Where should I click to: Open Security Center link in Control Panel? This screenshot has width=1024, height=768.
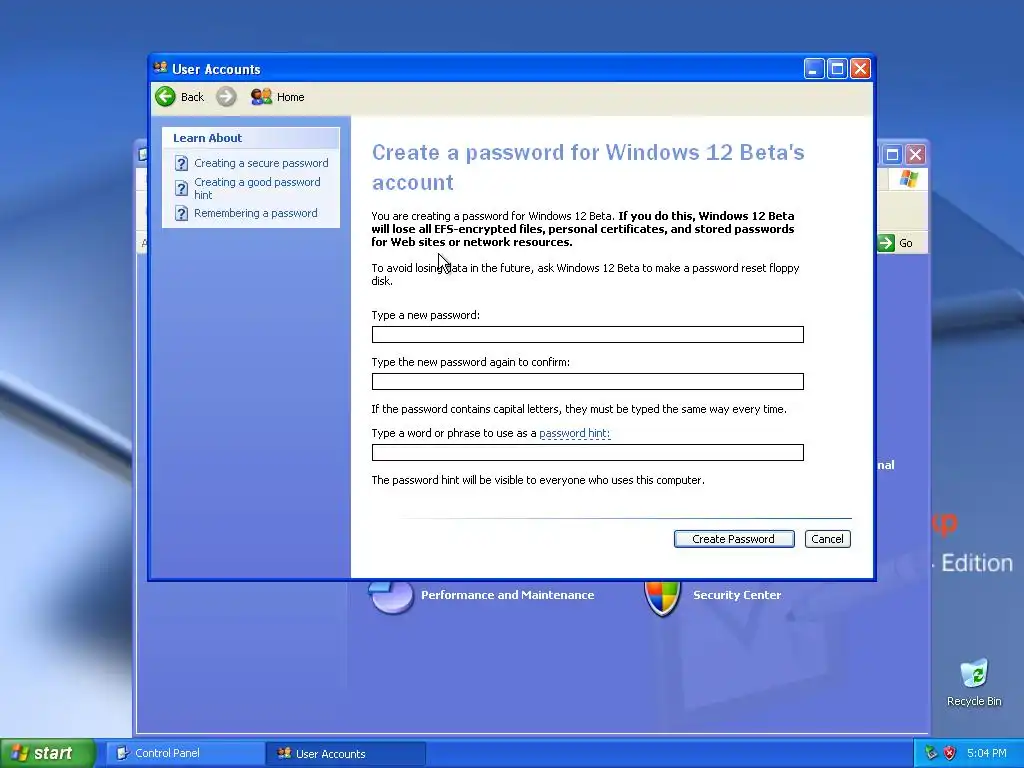(x=737, y=595)
